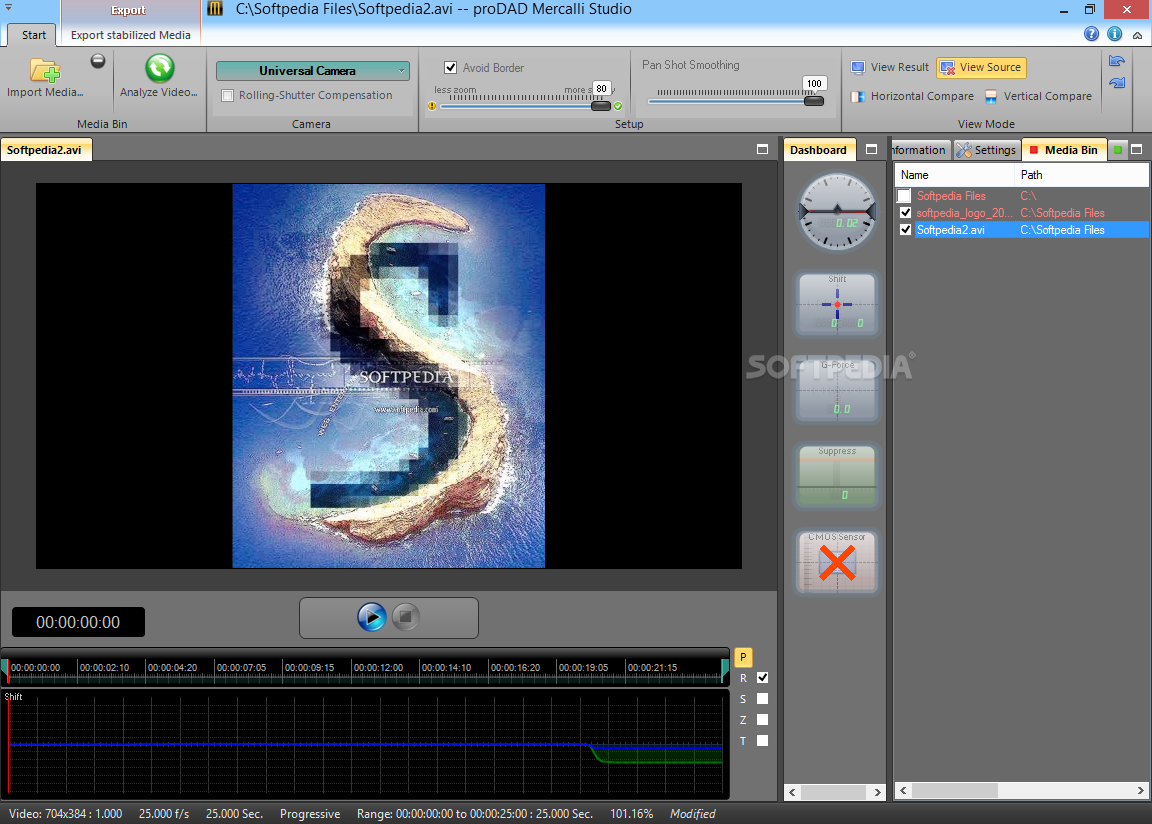Uncheck the R graph checkbox
Image resolution: width=1152 pixels, height=824 pixels.
tap(763, 678)
